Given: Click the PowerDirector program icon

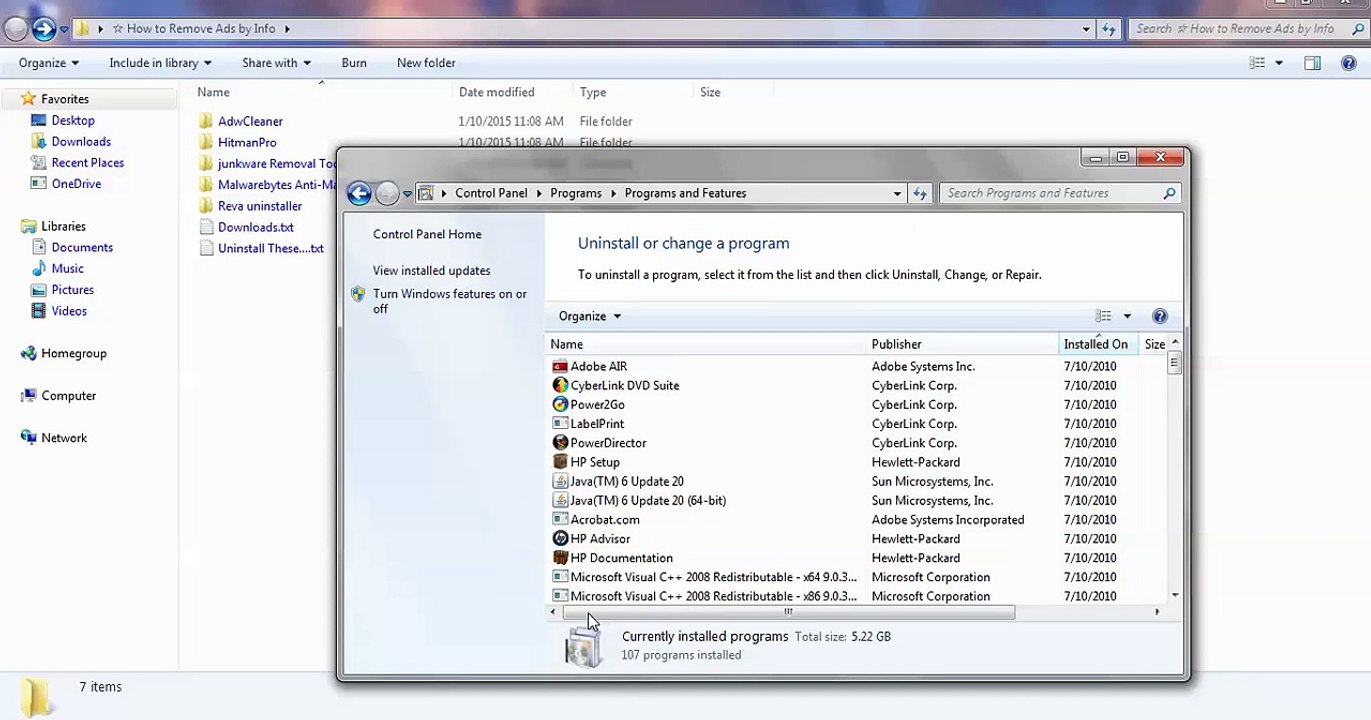Looking at the screenshot, I should 560,442.
